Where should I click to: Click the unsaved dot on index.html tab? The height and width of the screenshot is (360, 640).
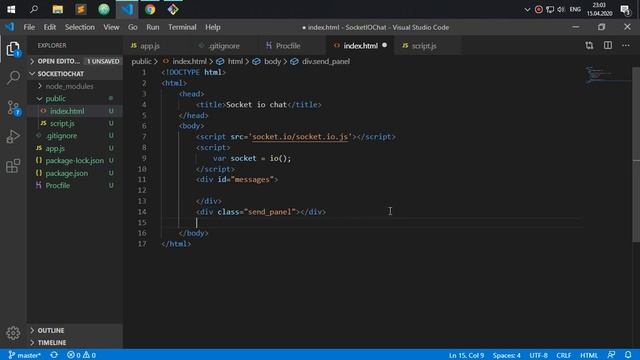point(384,45)
